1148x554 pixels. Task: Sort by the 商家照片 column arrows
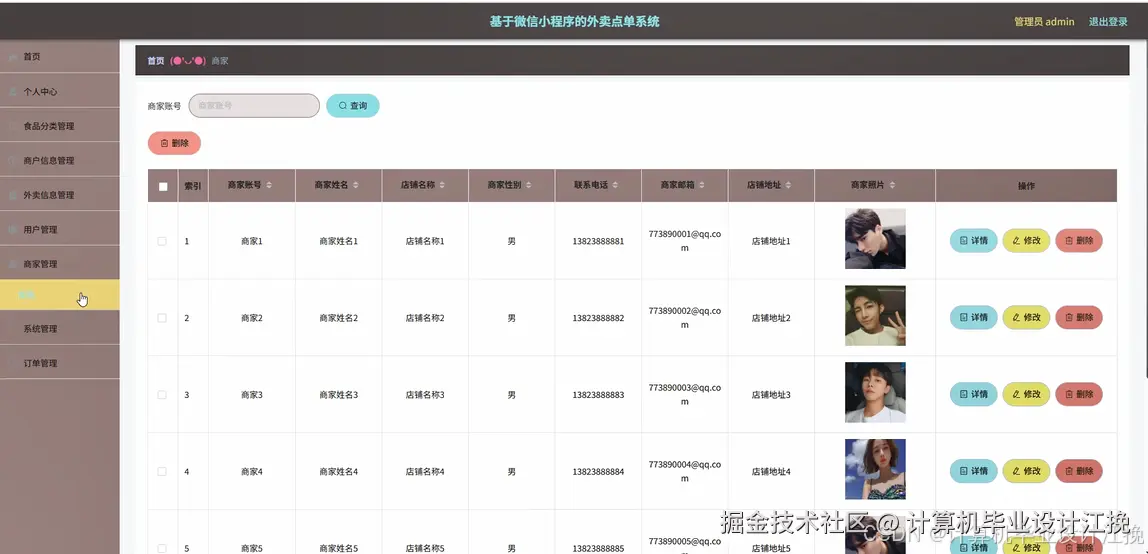[x=892, y=186]
